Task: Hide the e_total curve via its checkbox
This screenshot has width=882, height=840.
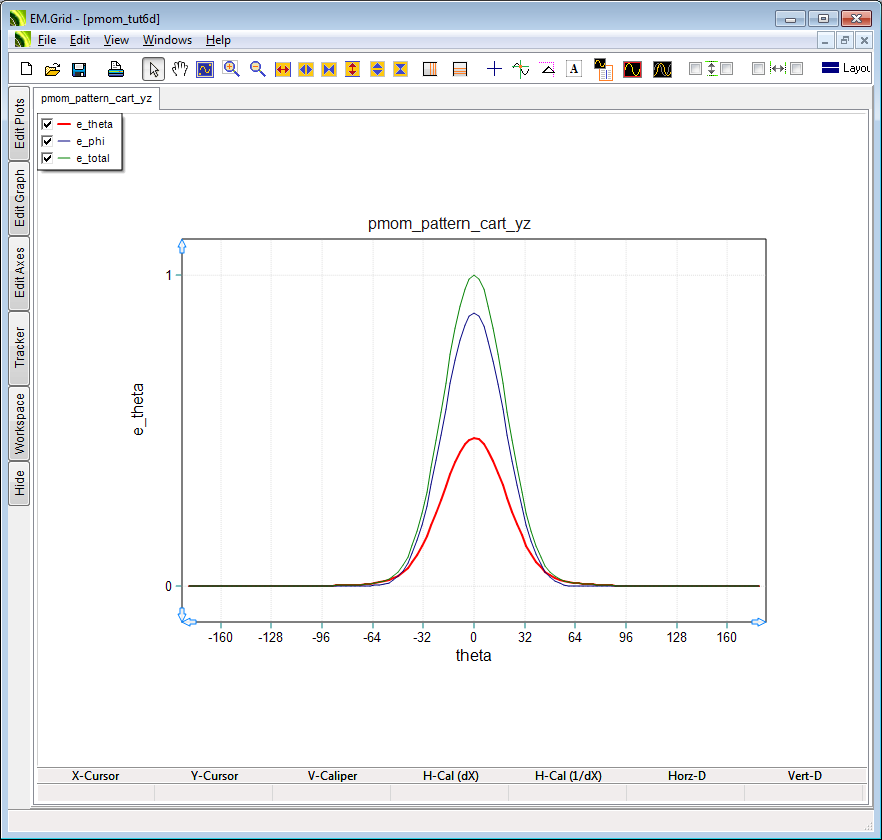Action: pos(47,158)
